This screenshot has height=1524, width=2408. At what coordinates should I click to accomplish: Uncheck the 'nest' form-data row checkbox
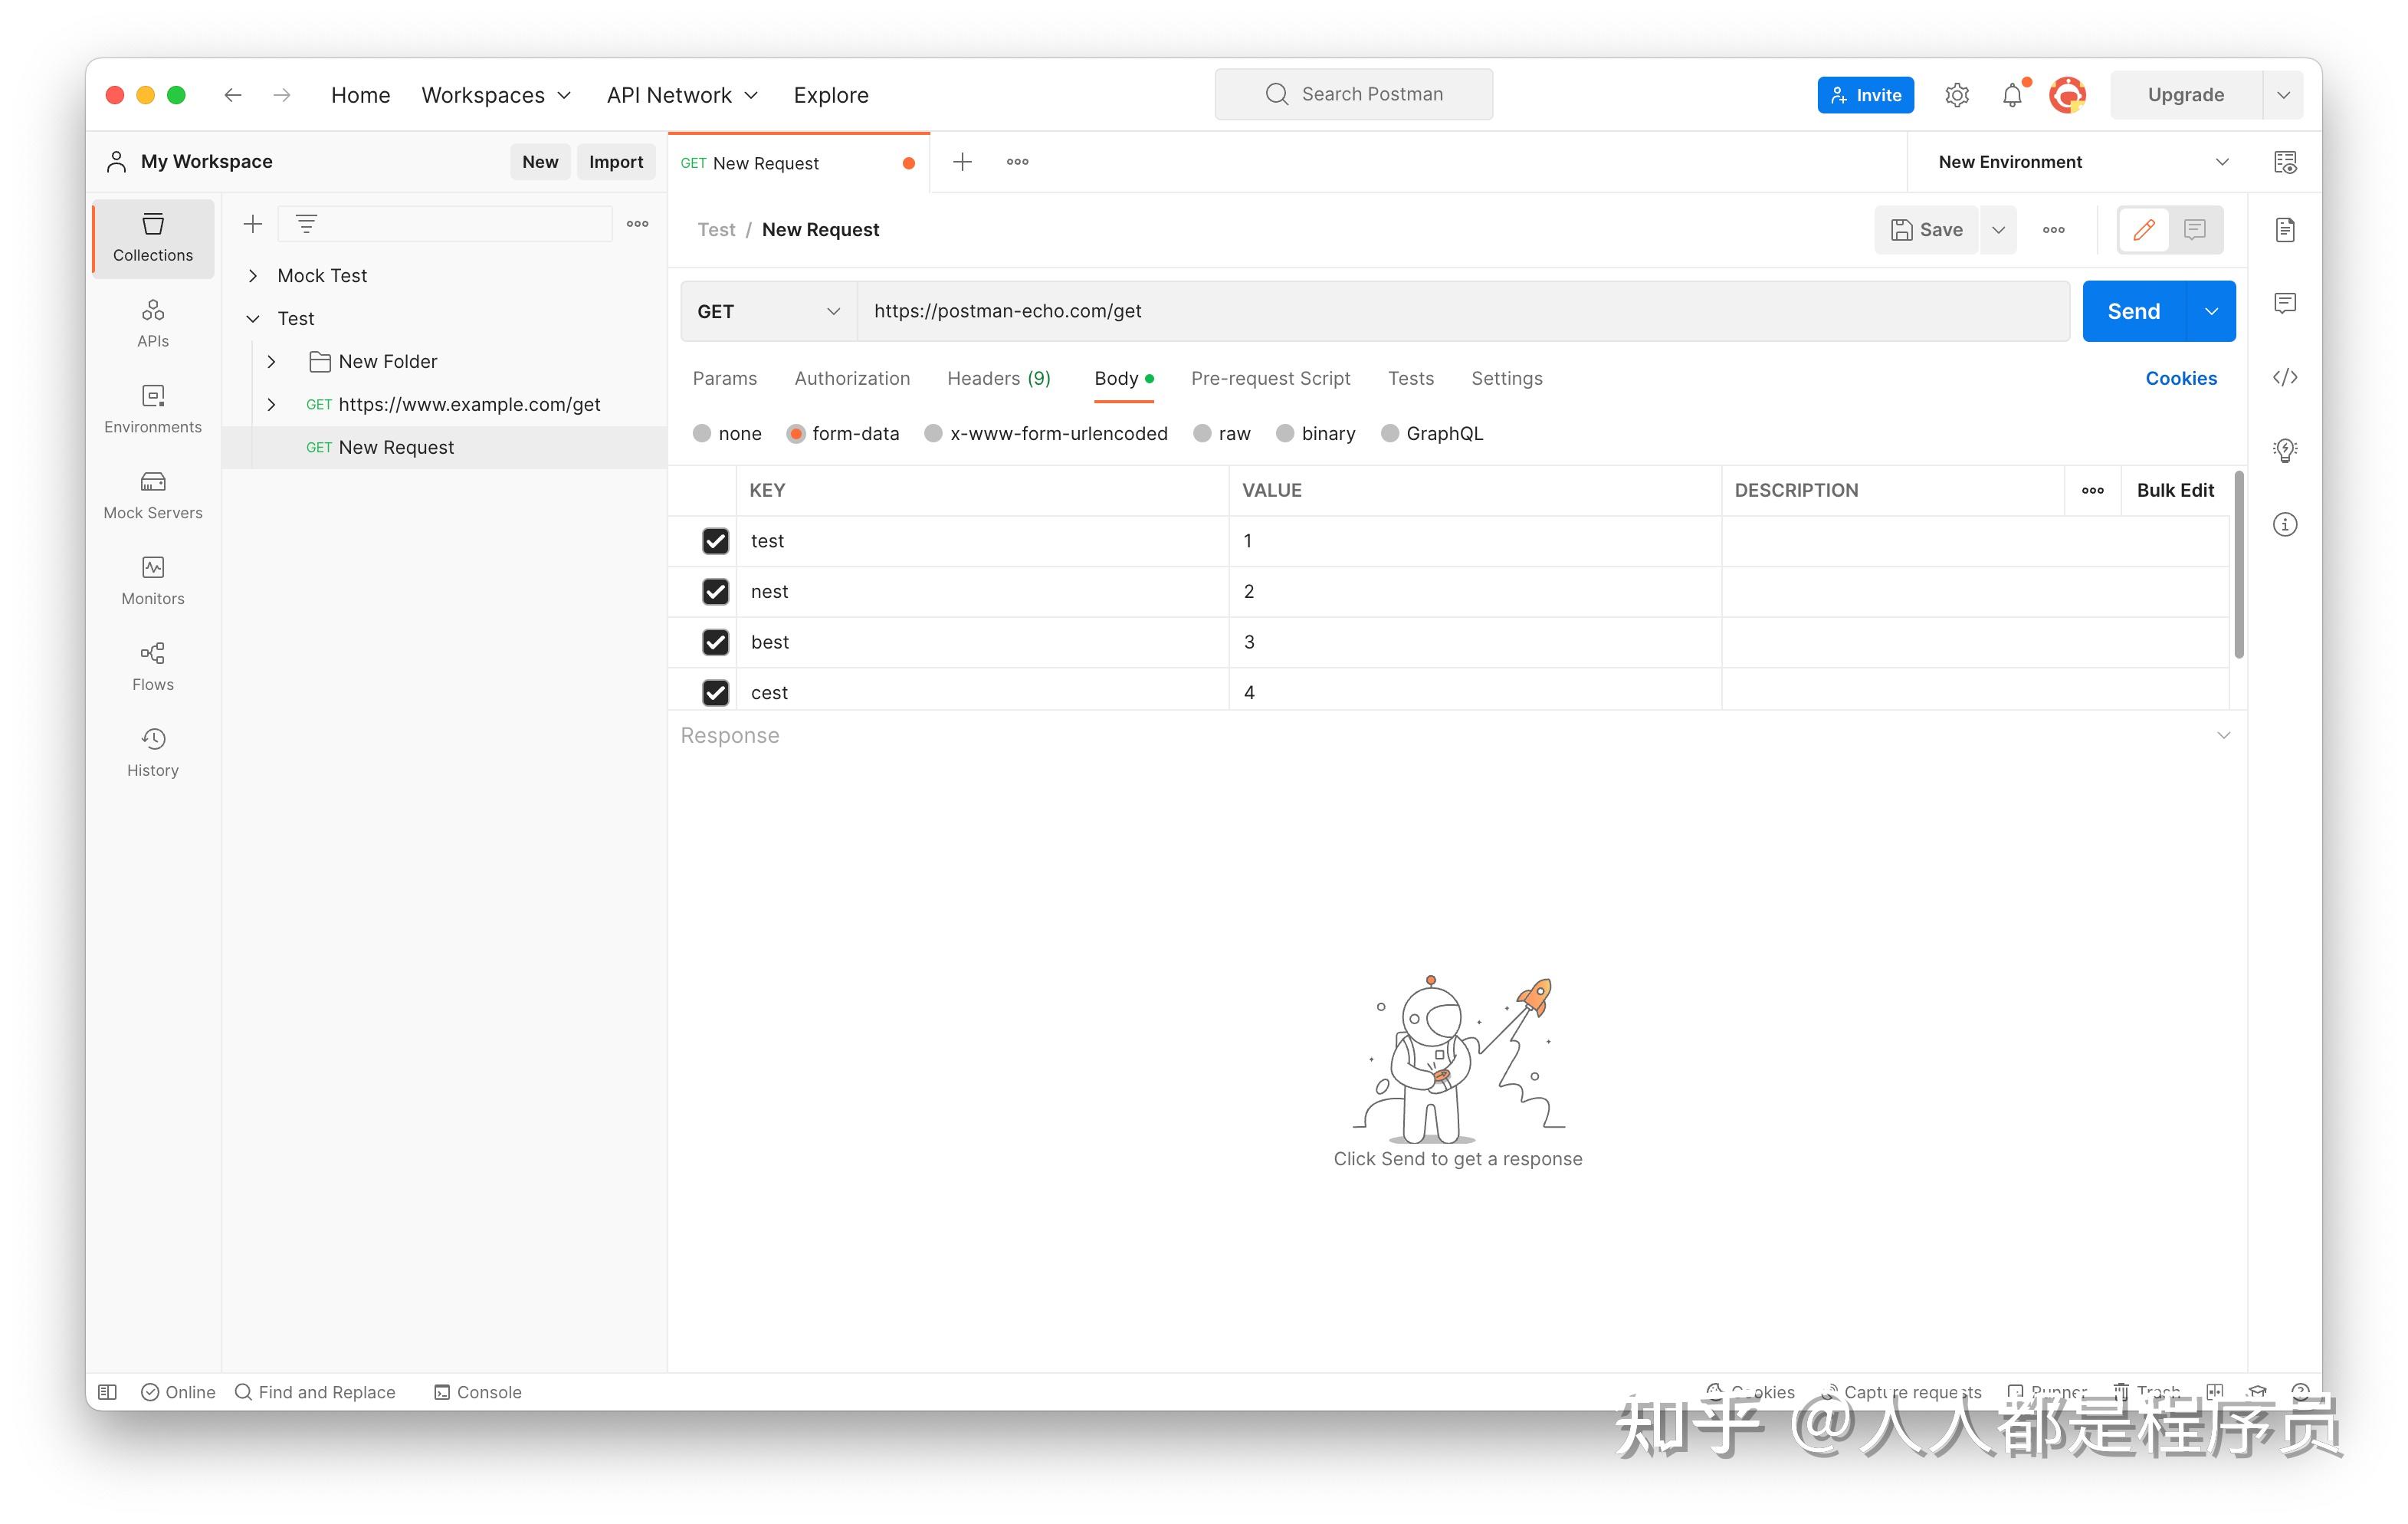click(715, 591)
